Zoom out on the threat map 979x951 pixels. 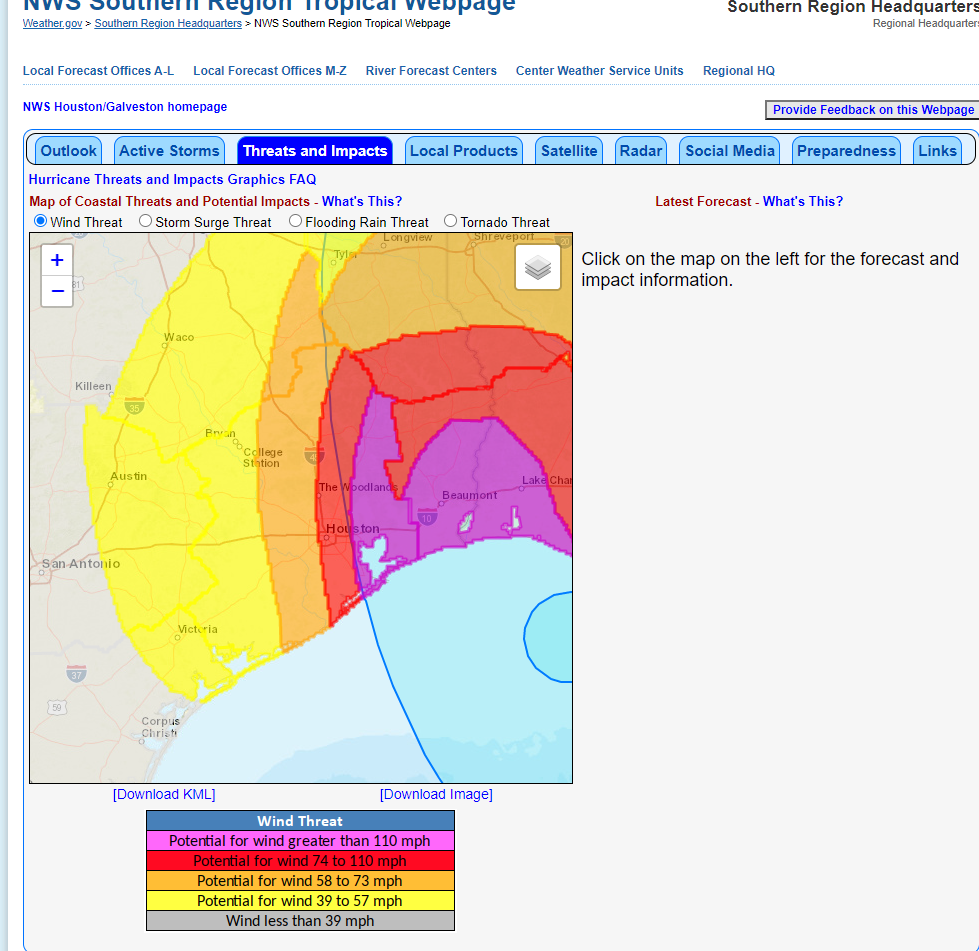[x=57, y=291]
